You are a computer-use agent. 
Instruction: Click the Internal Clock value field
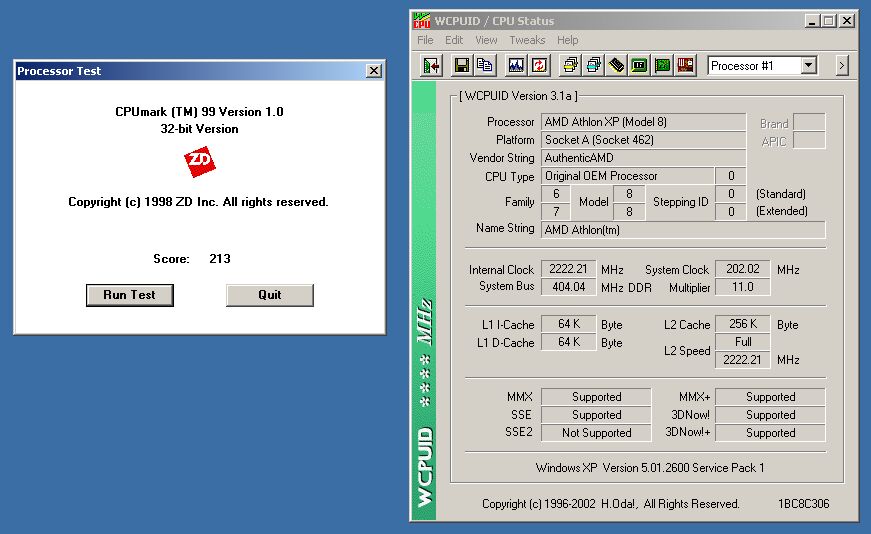point(568,270)
